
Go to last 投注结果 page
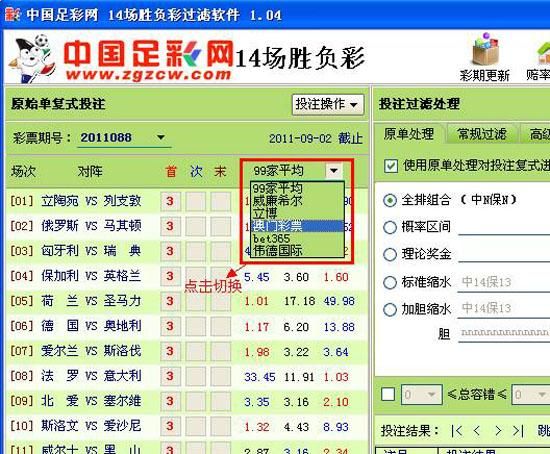click(x=518, y=430)
